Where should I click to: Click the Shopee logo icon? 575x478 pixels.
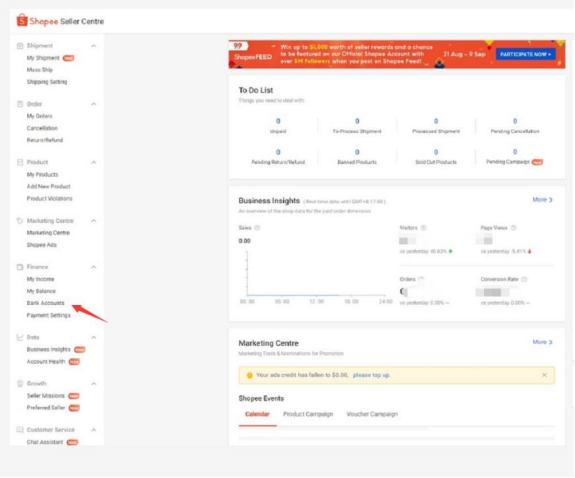(x=22, y=21)
